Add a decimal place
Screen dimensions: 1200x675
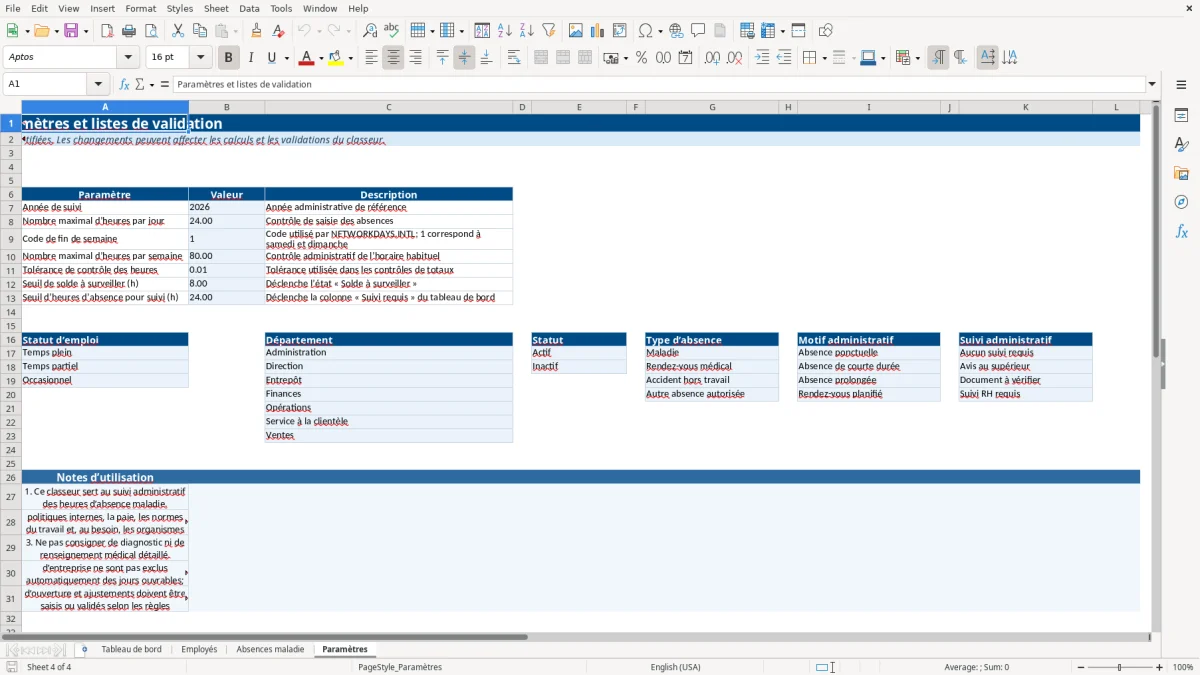coord(713,58)
